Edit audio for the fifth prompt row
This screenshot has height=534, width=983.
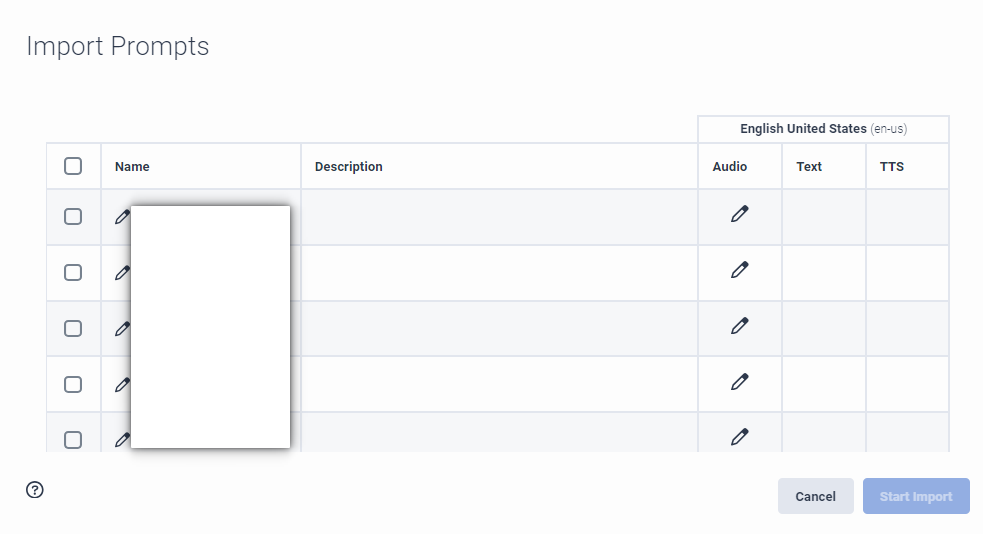(x=740, y=436)
